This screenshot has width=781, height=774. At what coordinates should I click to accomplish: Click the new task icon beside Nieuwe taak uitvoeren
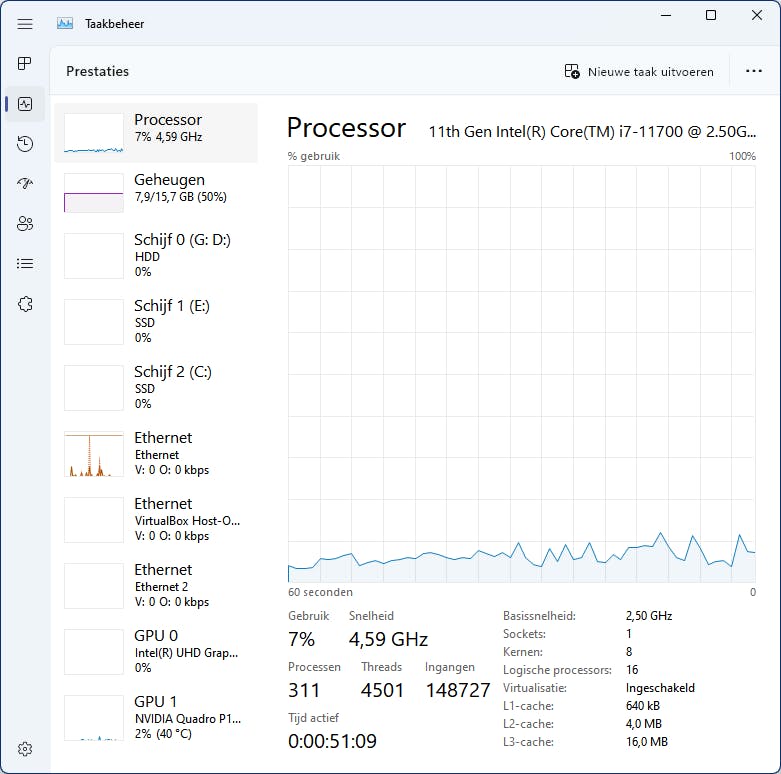[572, 71]
